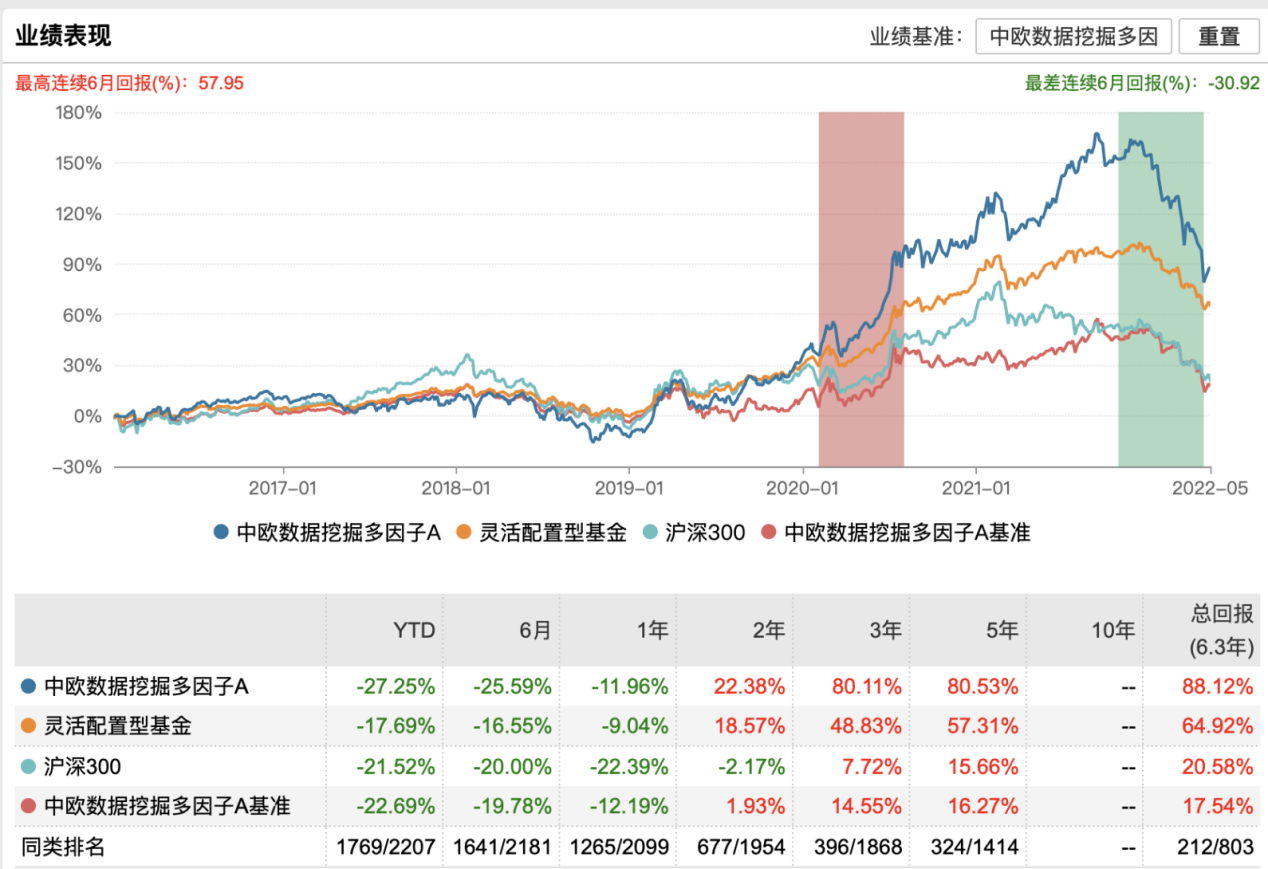Click the red highlighted best 6-month region

point(861,290)
